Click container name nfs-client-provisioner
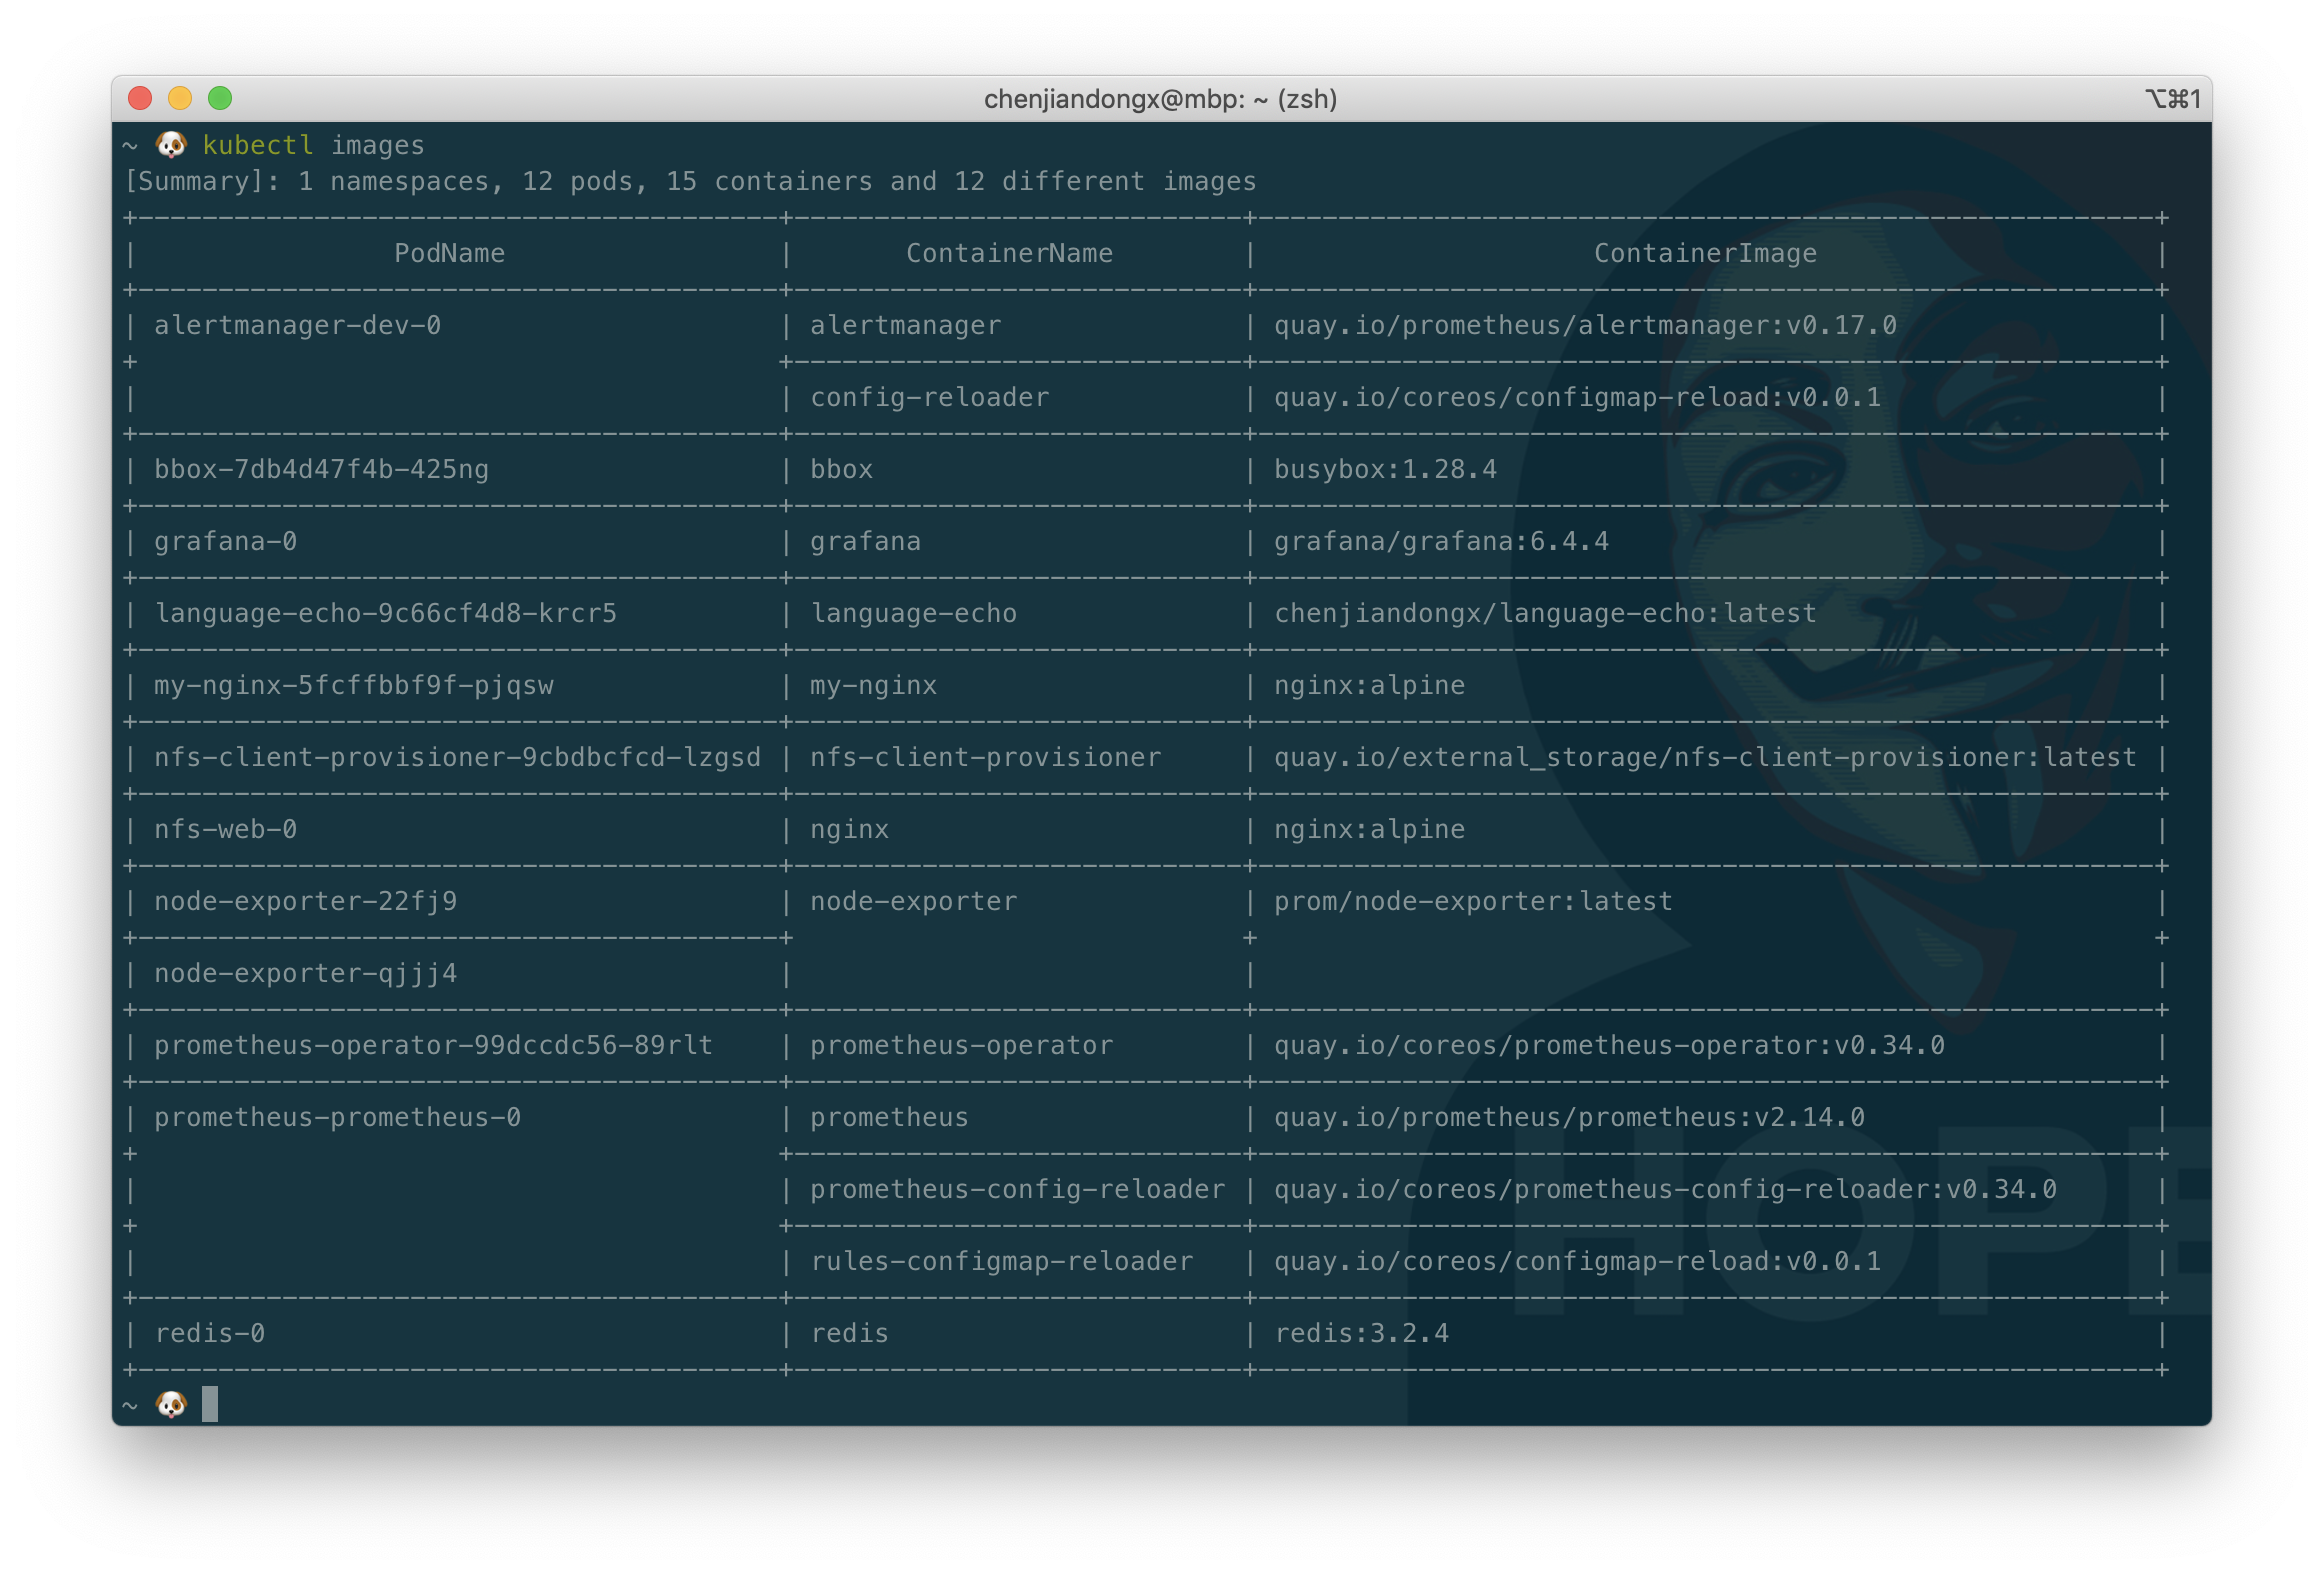 pos(986,758)
